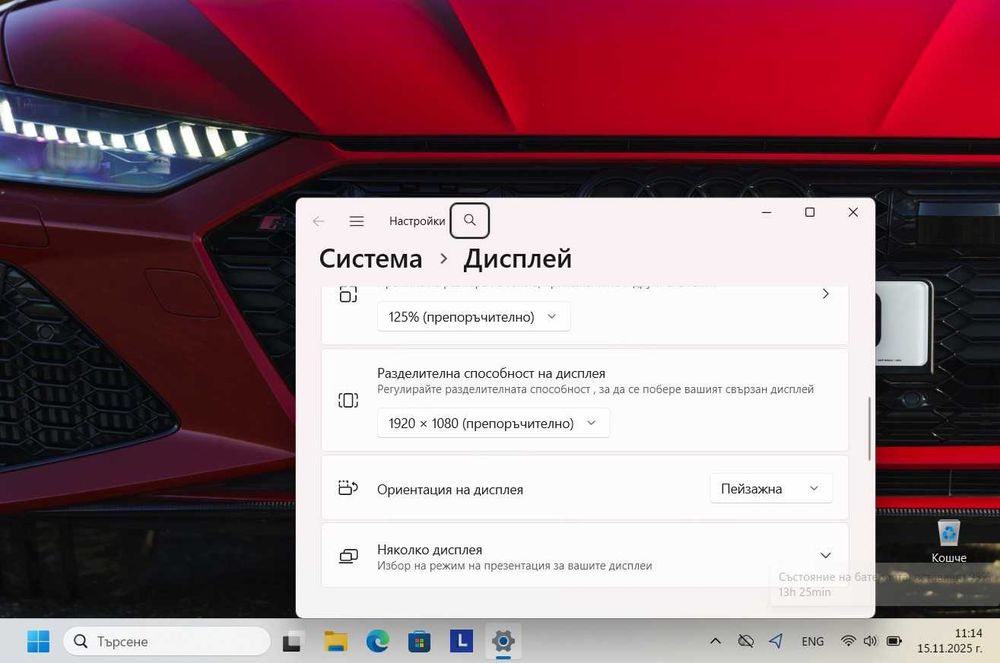Open the 125% scale dropdown
Screen dimensions: 1000x663
(x=473, y=317)
